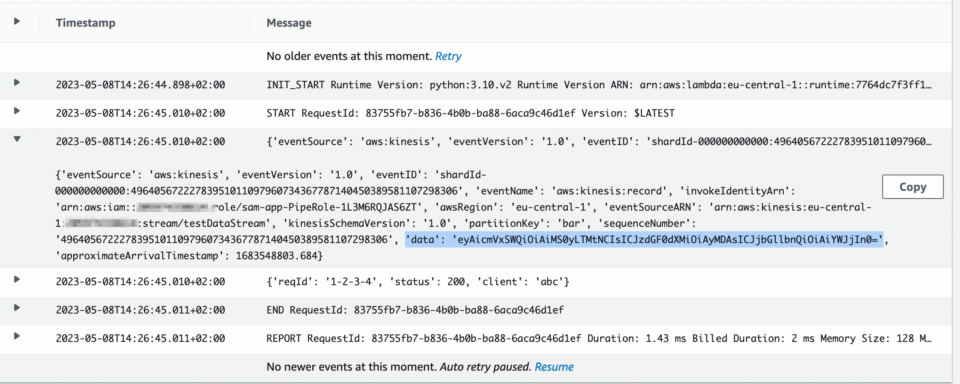
Task: Click the REPORT RequestId Duration message
Action: point(599,338)
